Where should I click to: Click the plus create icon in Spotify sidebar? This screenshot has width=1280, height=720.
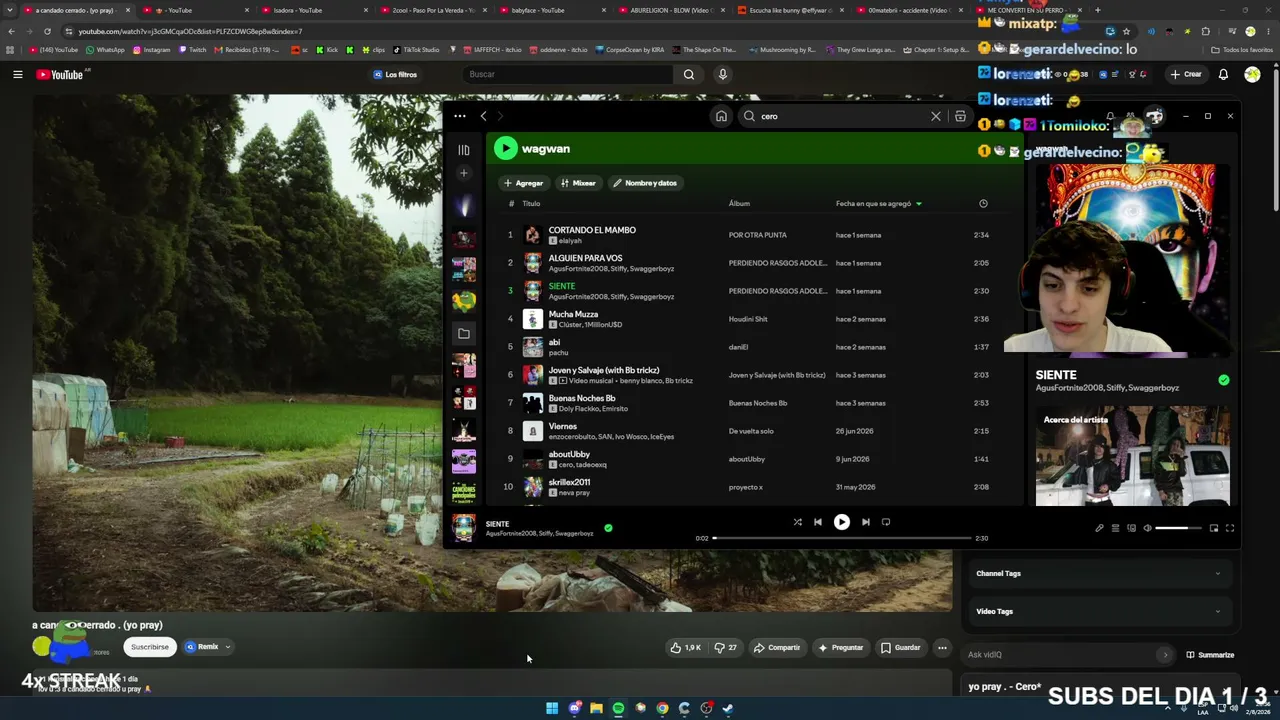(x=463, y=173)
